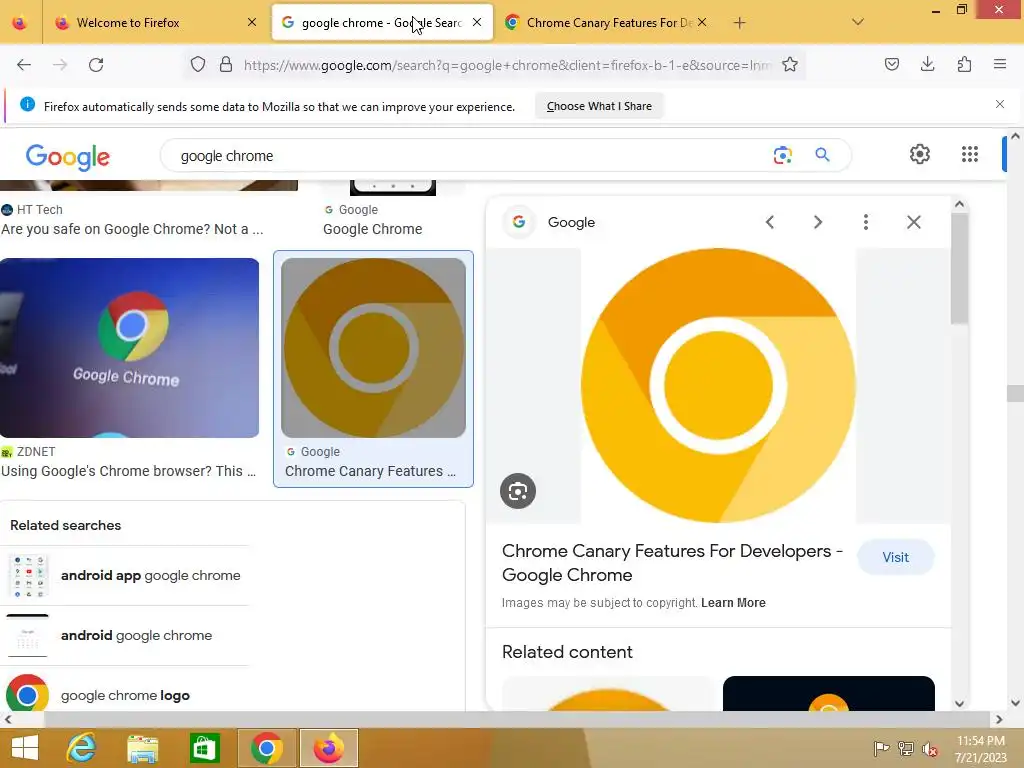Show next image in preview panel
This screenshot has width=1024, height=768.
pos(818,222)
